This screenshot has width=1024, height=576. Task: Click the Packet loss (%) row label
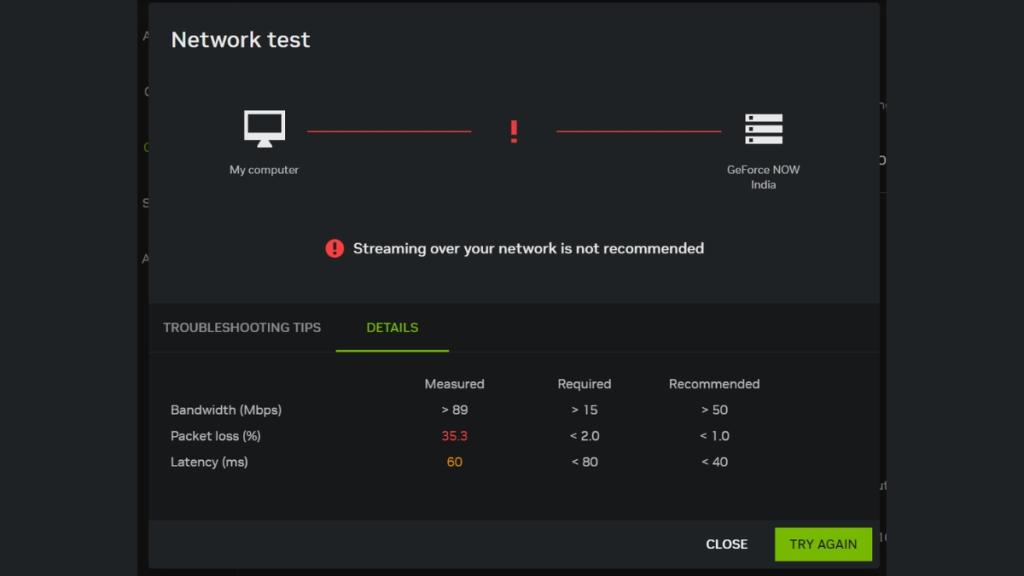(217, 436)
